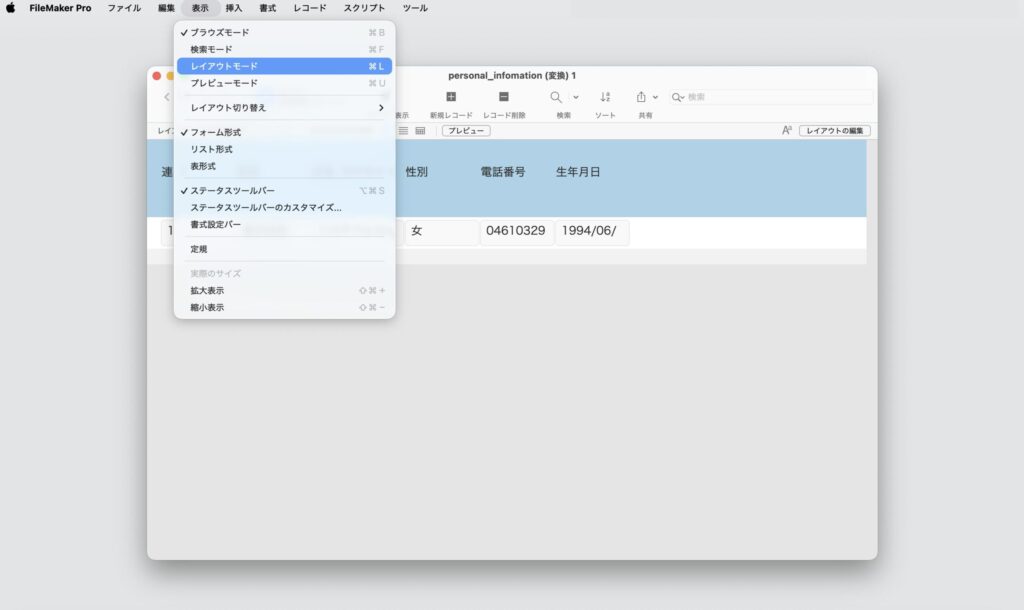The image size is (1024, 610).
Task: Open find mode using the 検索 magnifier icon
Action: pos(554,97)
